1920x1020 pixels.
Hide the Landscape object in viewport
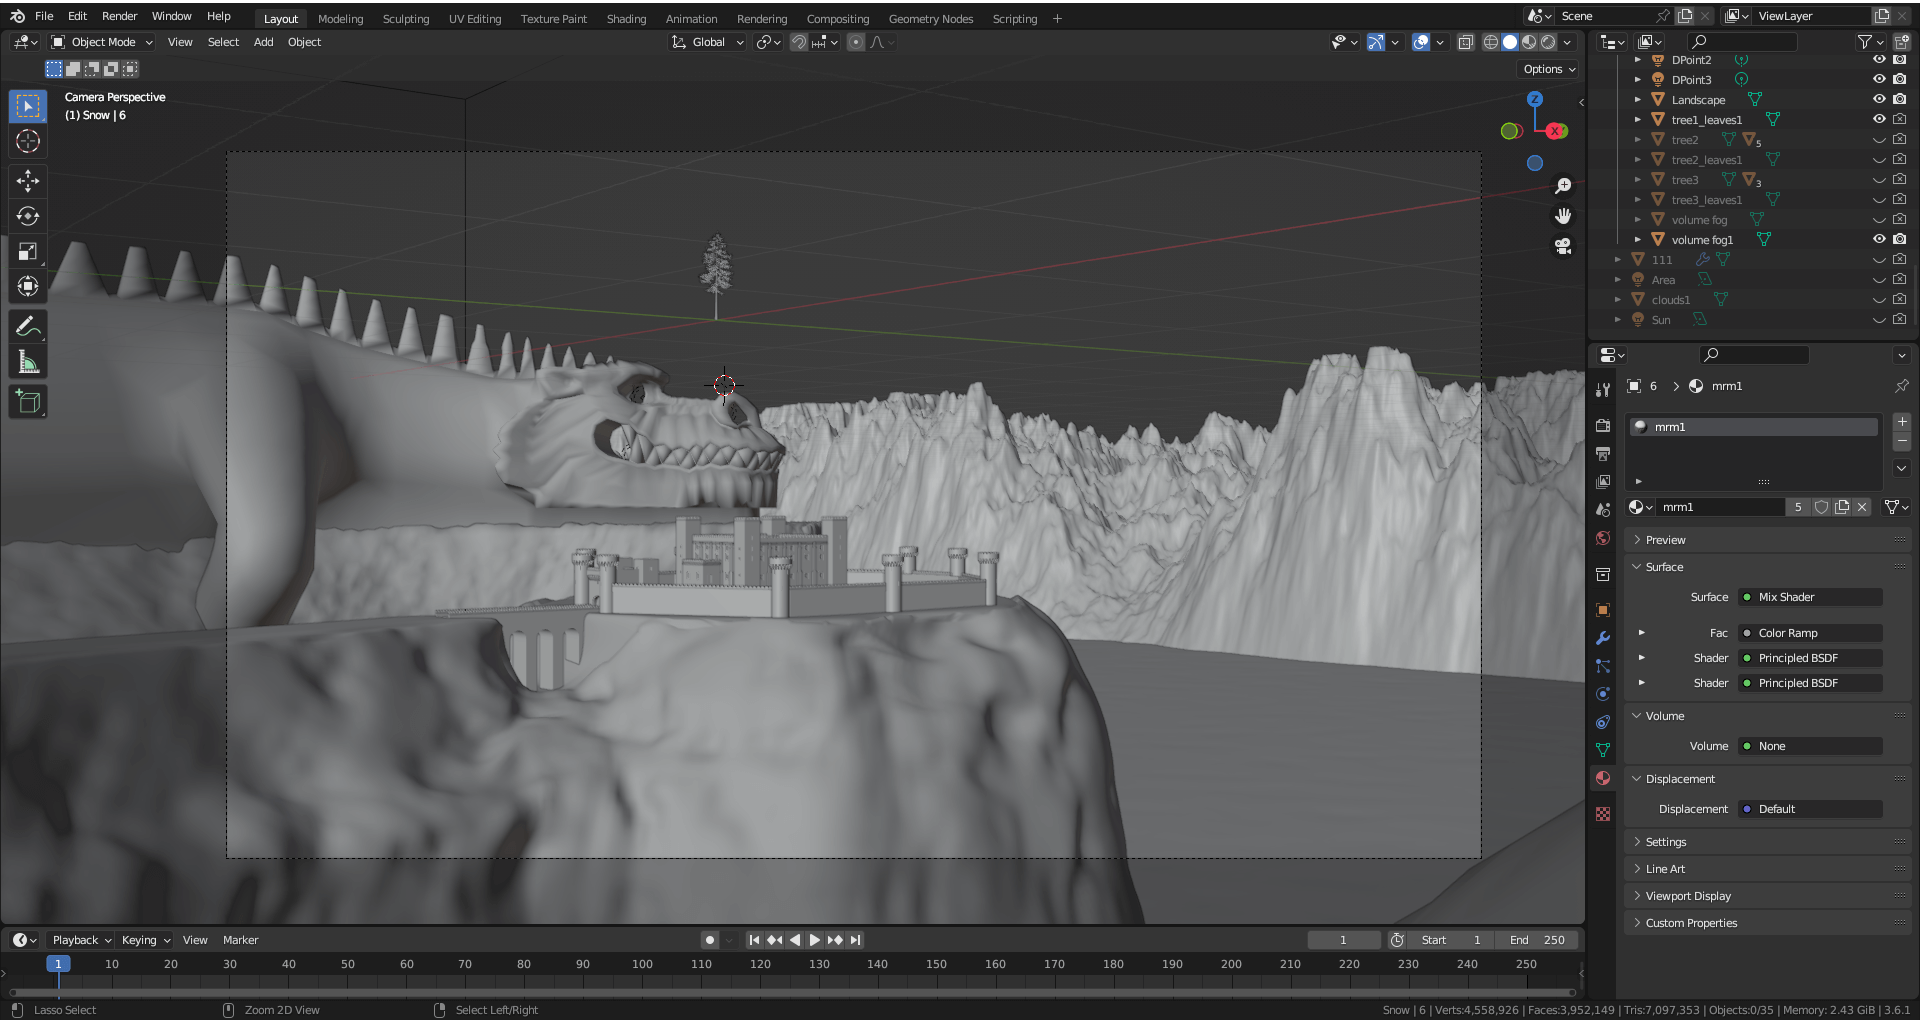1879,100
